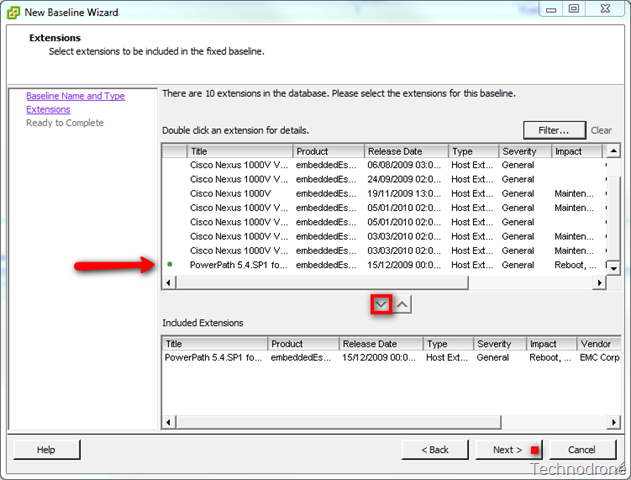Maximize the New Baseline Wizard window

tap(574, 9)
